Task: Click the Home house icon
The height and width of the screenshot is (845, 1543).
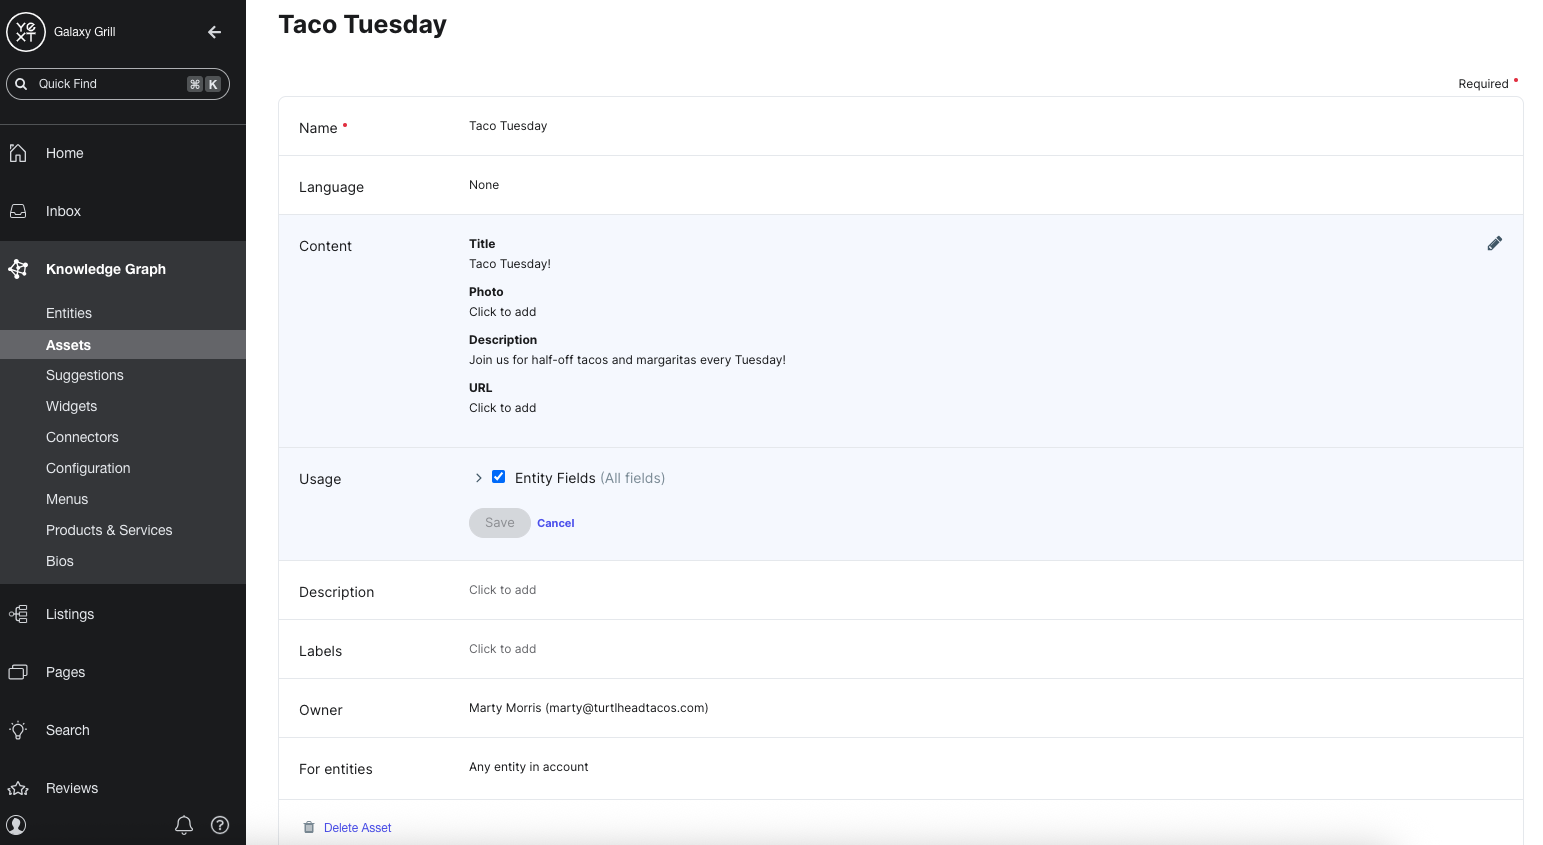Action: pos(18,153)
